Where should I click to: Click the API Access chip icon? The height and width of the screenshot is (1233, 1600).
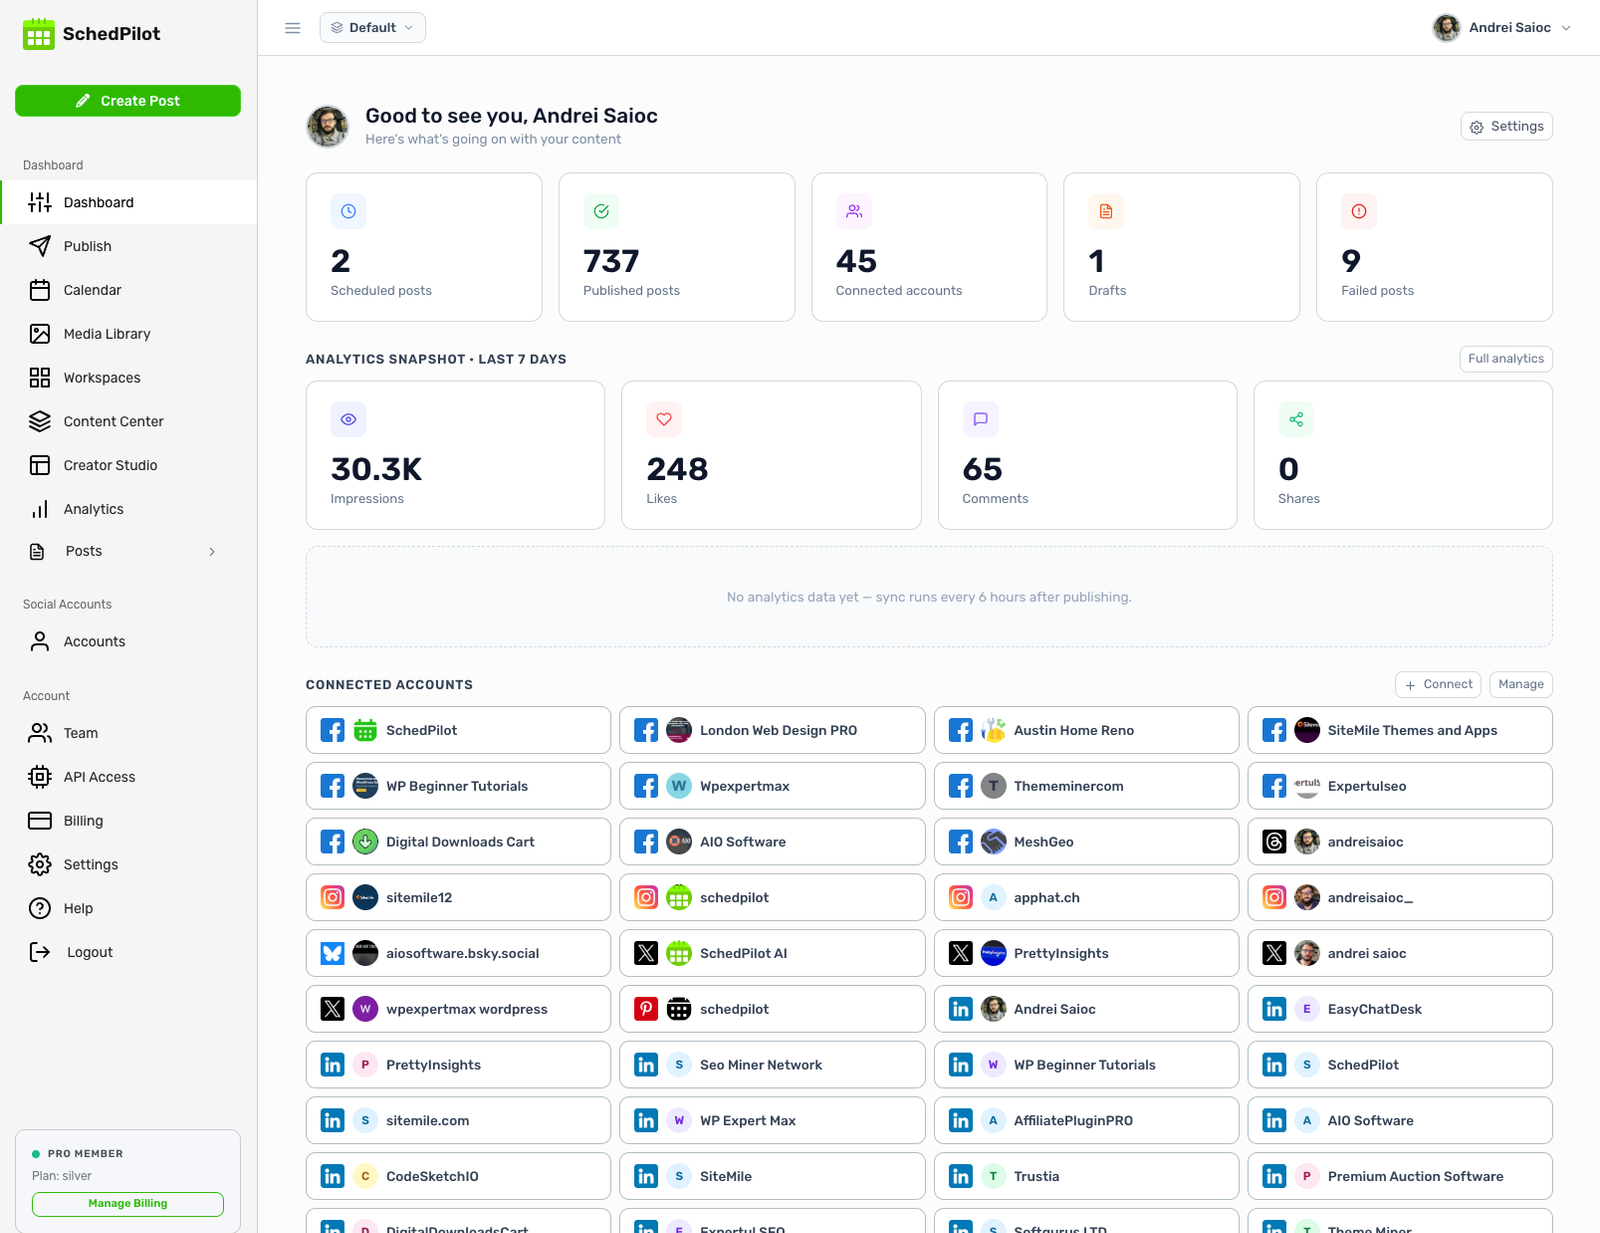click(40, 777)
